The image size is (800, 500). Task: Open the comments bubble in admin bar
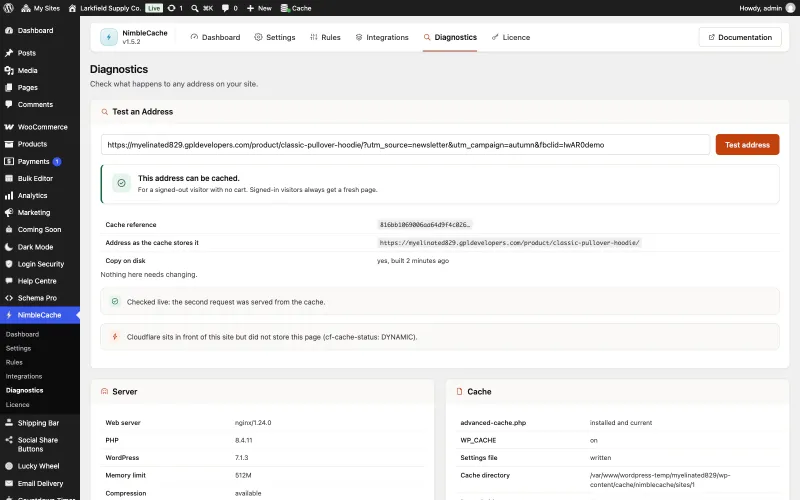point(230,8)
